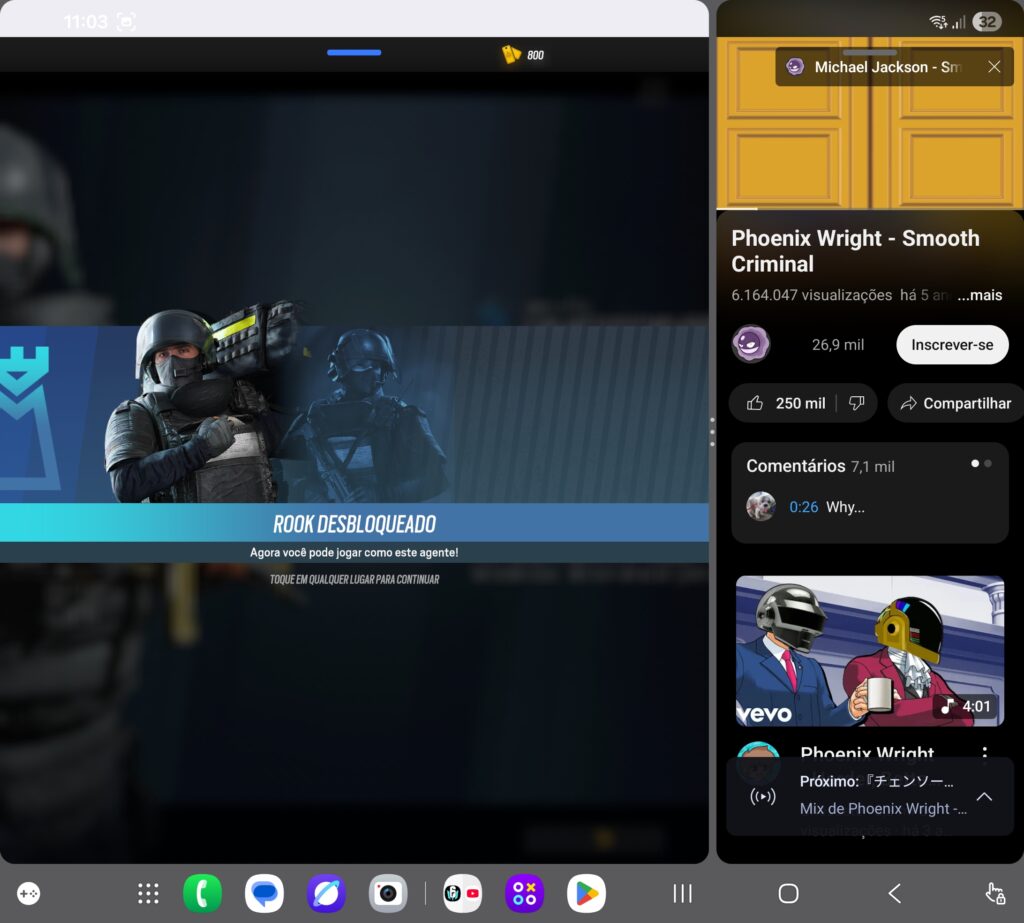Viewport: 1024px width, 923px height.
Task: Launch the Messages app from the taskbar
Action: tap(264, 893)
